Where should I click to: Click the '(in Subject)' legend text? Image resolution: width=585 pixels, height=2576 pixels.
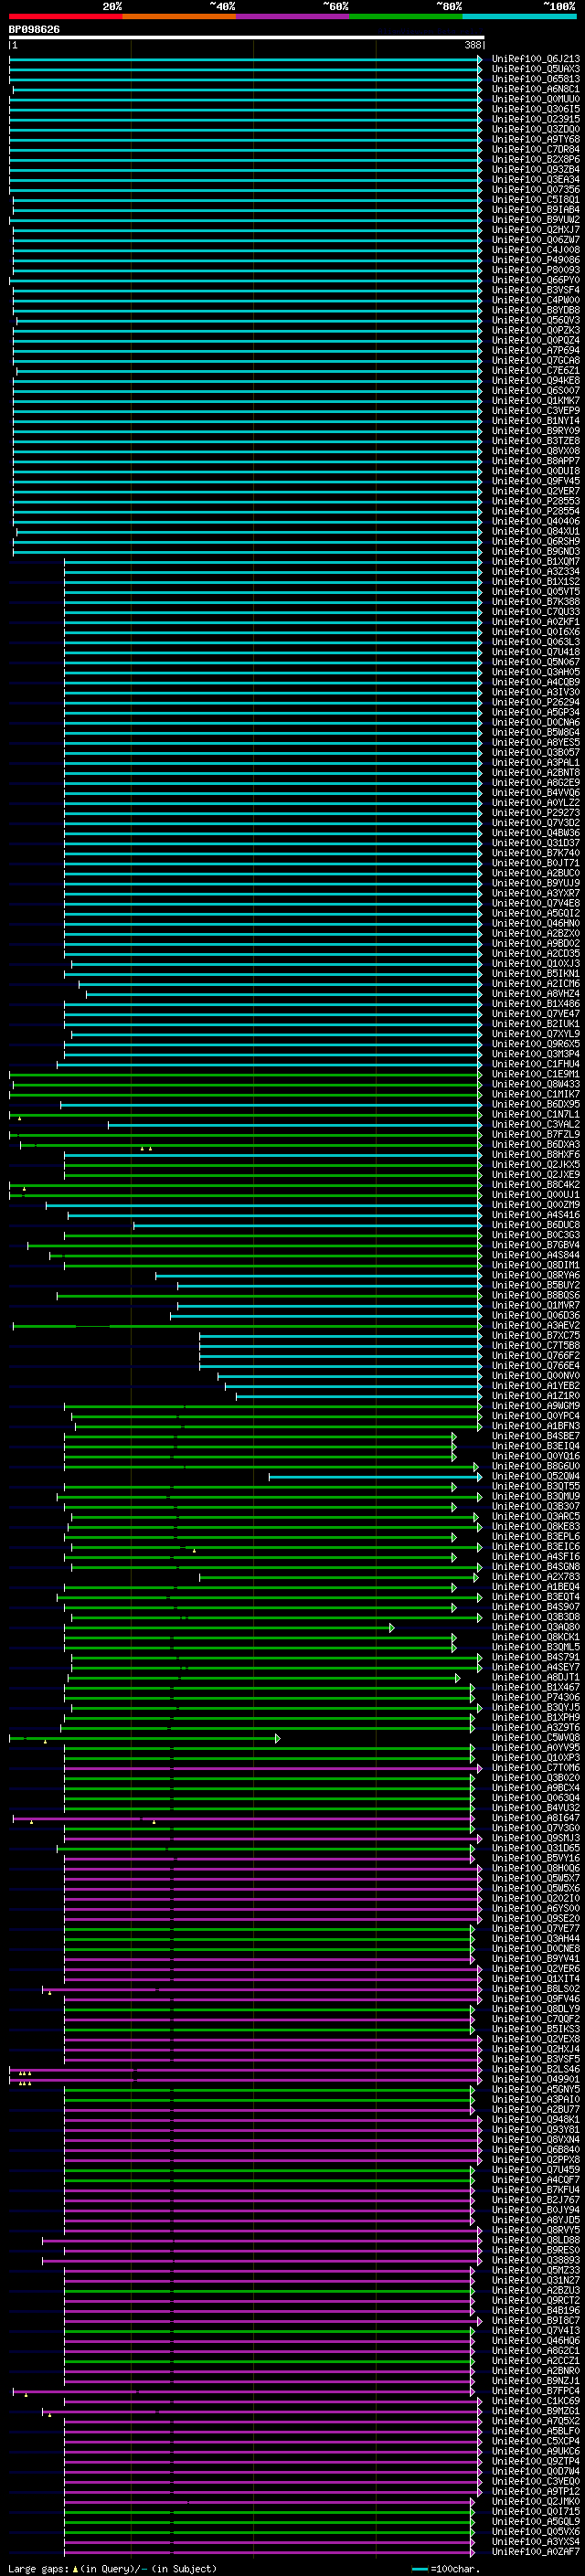point(184,2569)
